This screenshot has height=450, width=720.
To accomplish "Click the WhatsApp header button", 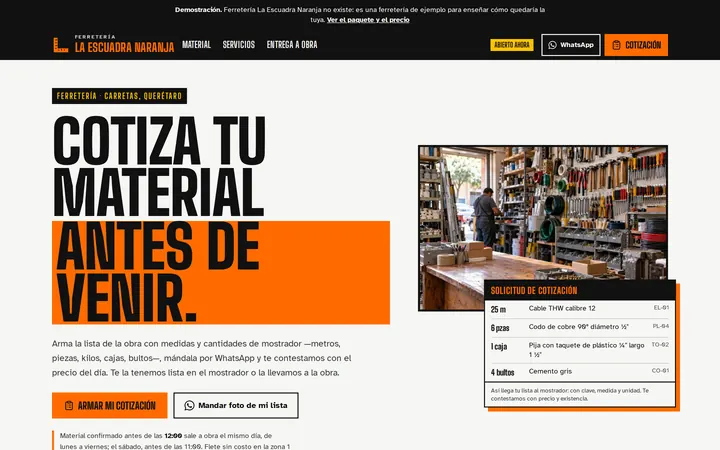I will 571,45.
